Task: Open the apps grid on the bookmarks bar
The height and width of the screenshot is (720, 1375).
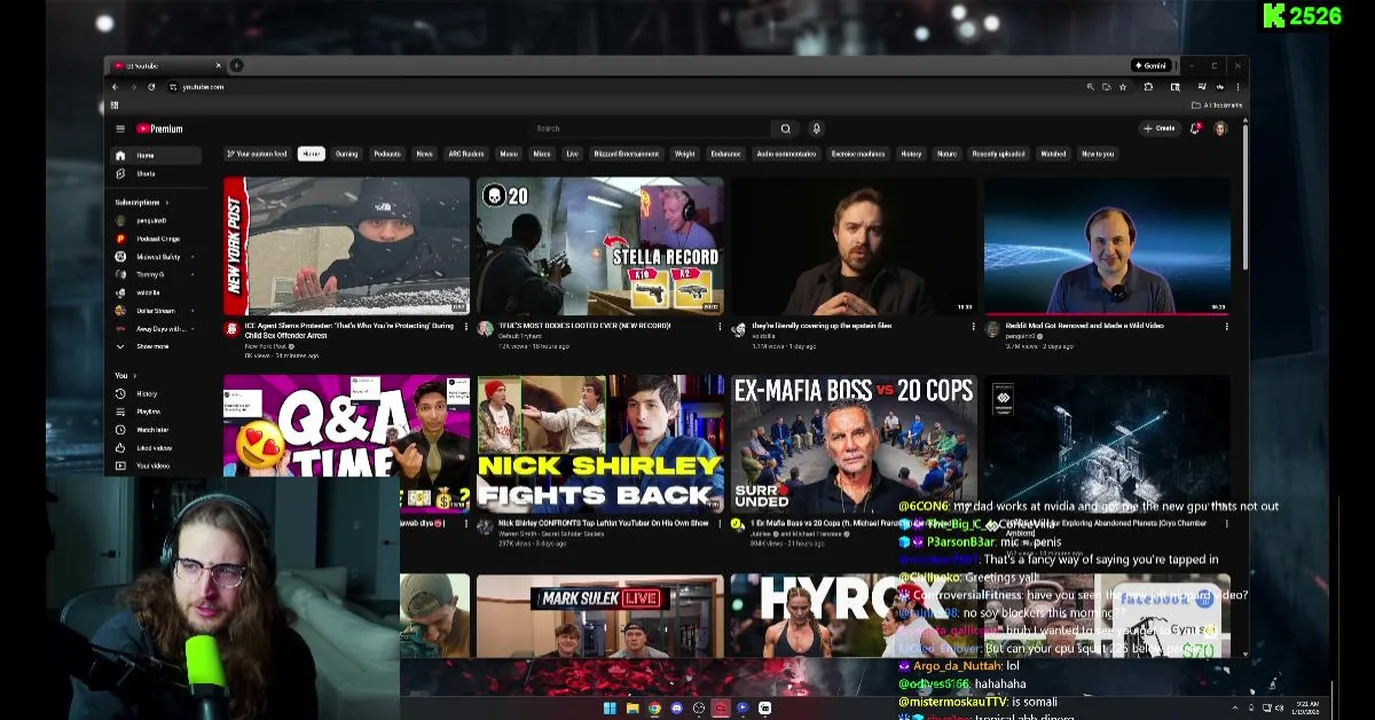Action: (x=115, y=105)
